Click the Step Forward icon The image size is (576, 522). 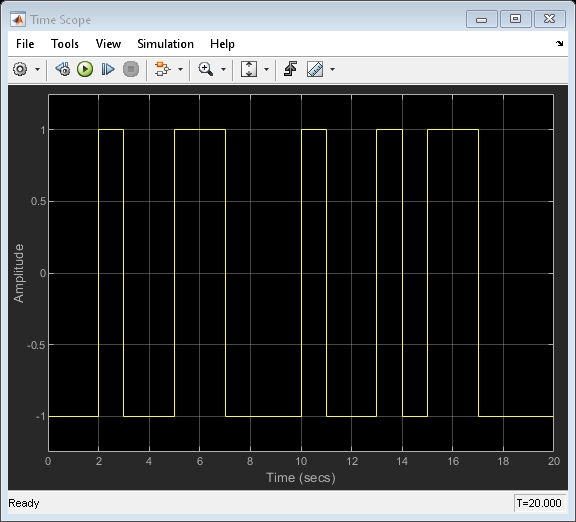[x=108, y=69]
